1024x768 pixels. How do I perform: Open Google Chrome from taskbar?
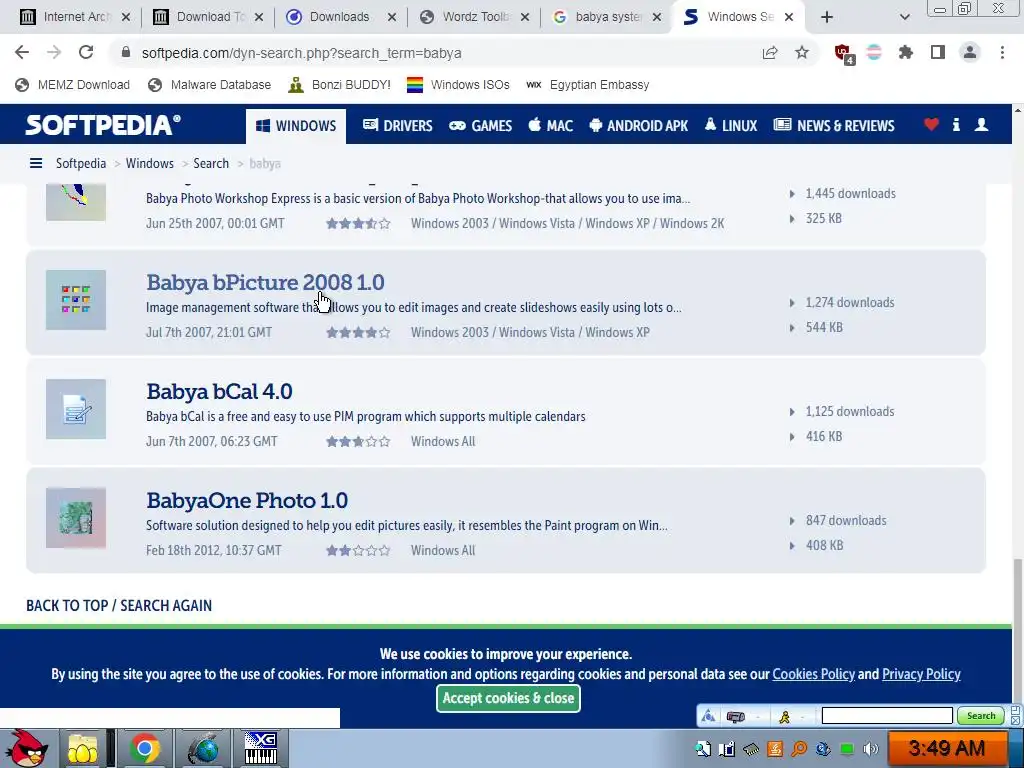coord(144,748)
